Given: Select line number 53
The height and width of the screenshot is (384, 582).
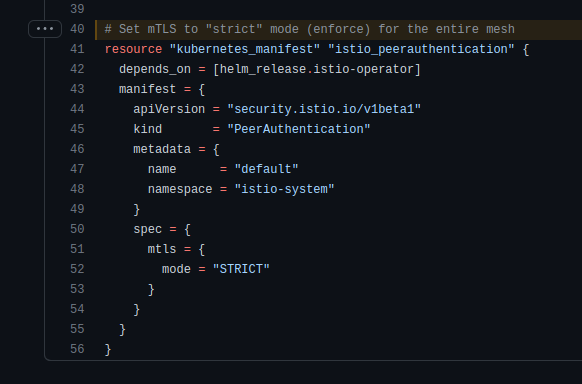Looking at the screenshot, I should (x=77, y=289).
